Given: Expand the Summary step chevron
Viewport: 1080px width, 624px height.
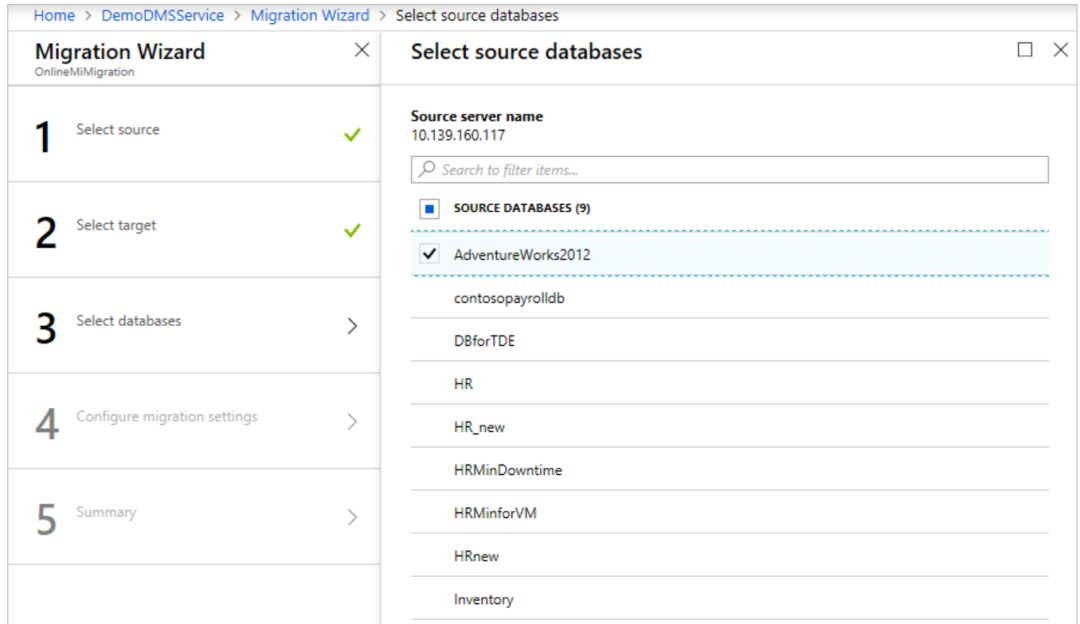Looking at the screenshot, I should click(352, 518).
